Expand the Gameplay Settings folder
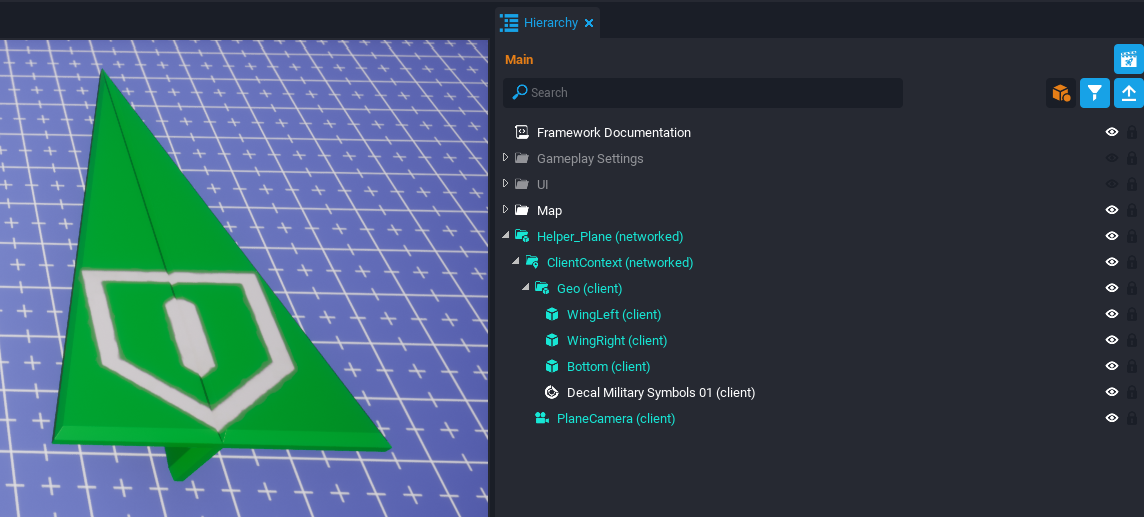 point(506,158)
